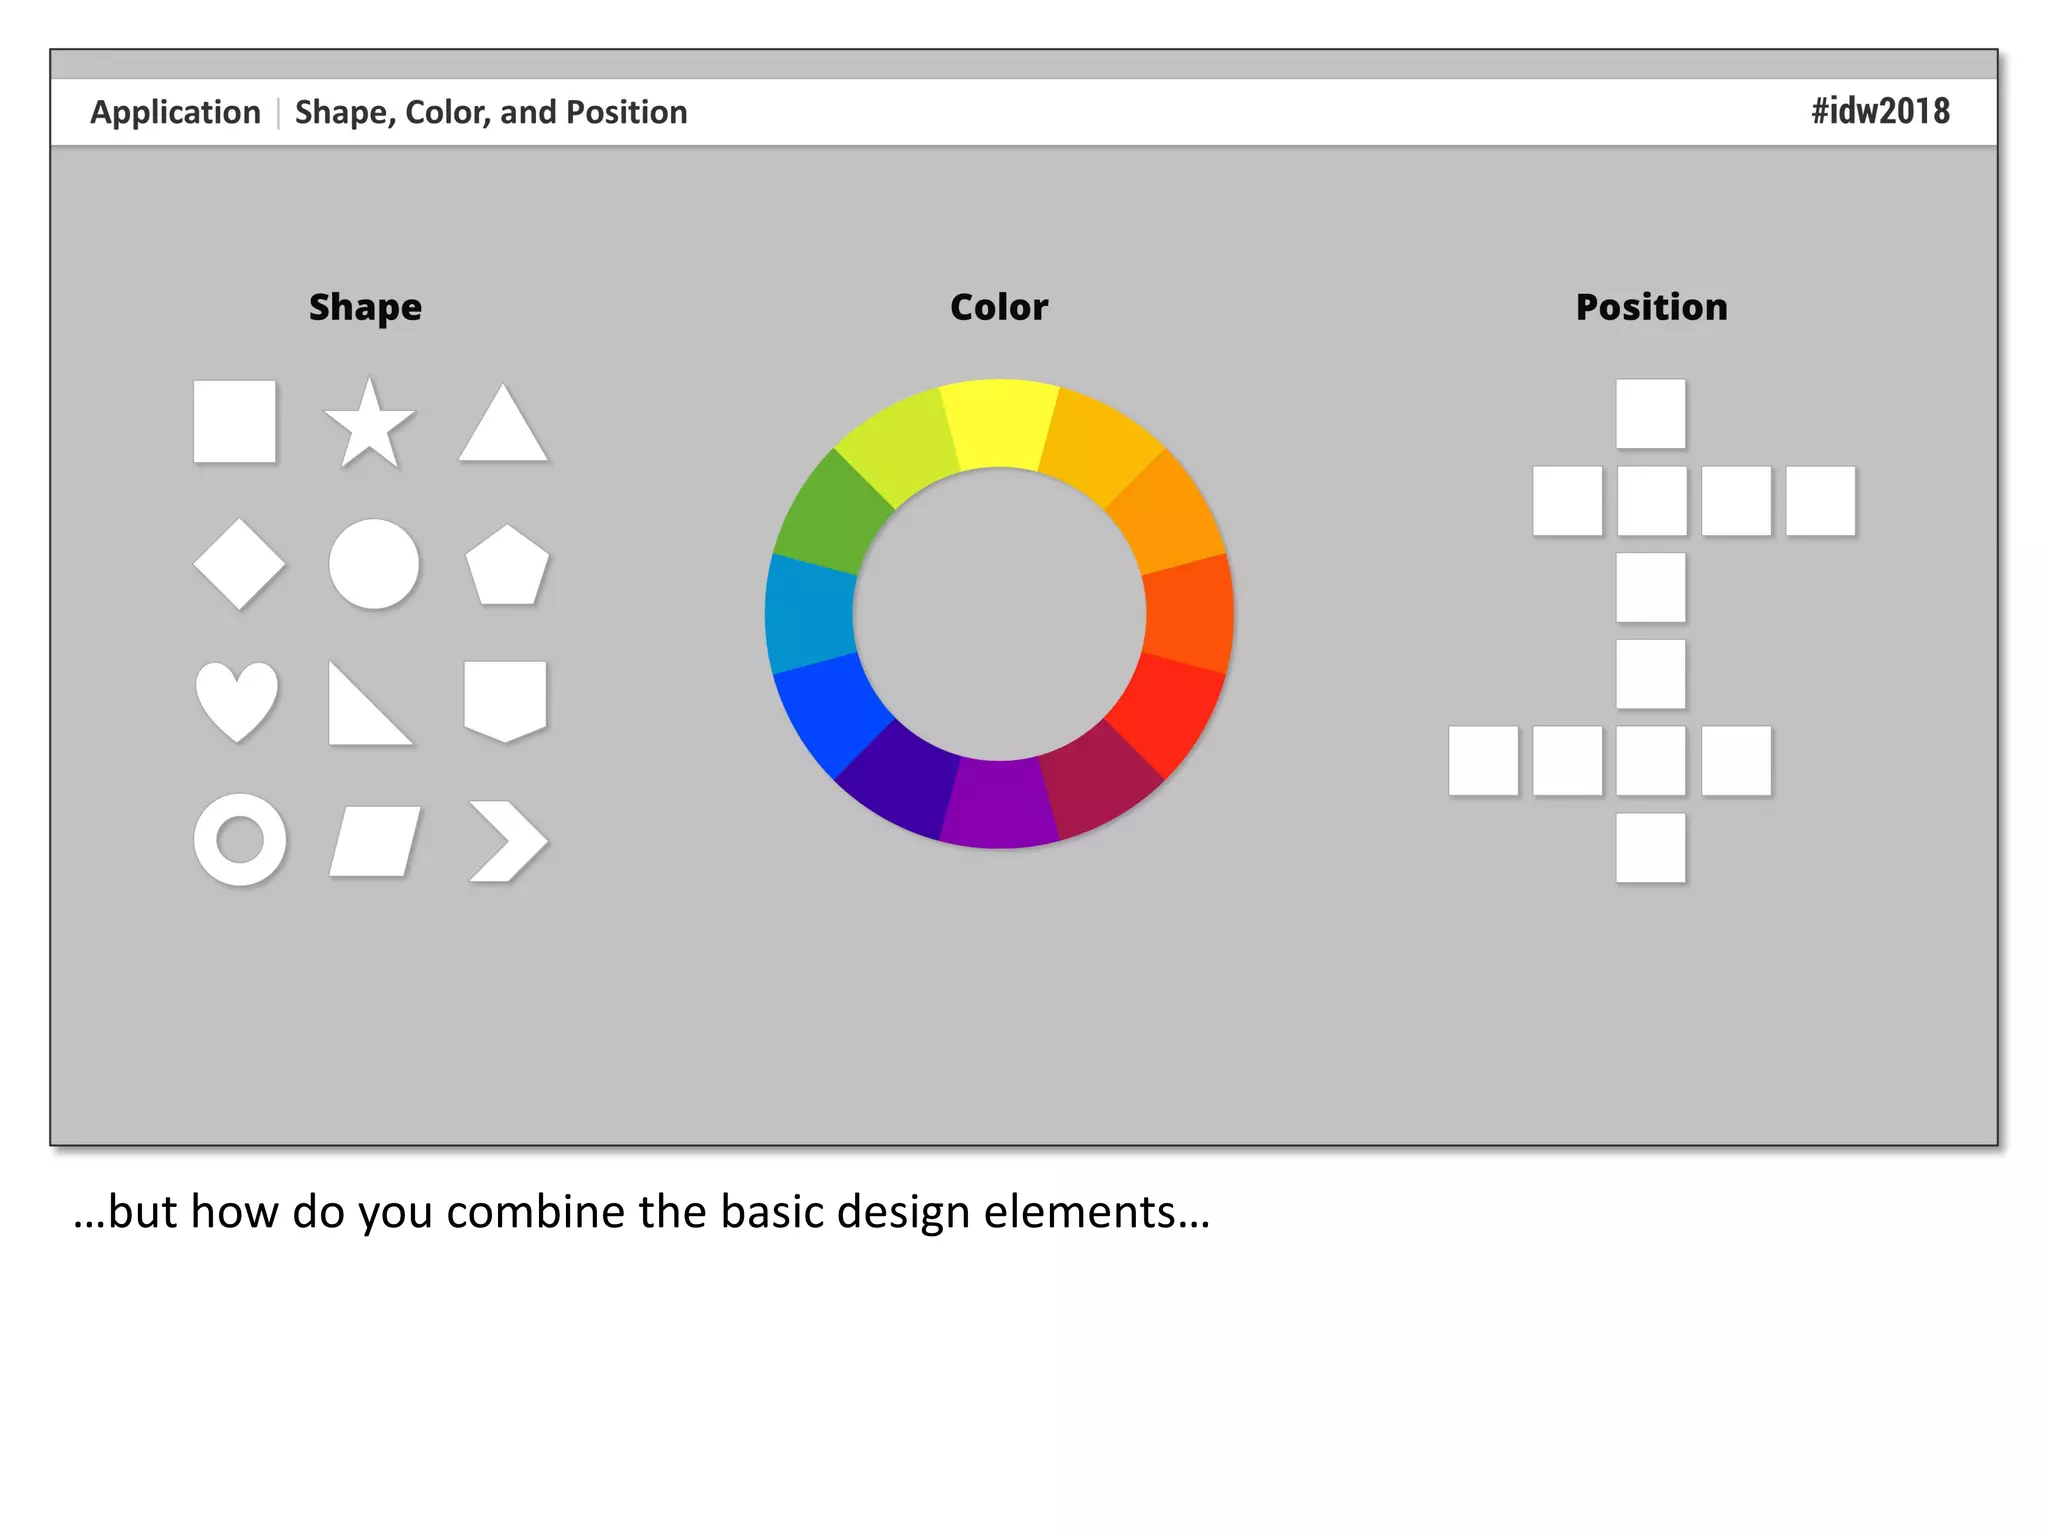
Task: Pick the violet purple wheel segment
Action: 999,804
